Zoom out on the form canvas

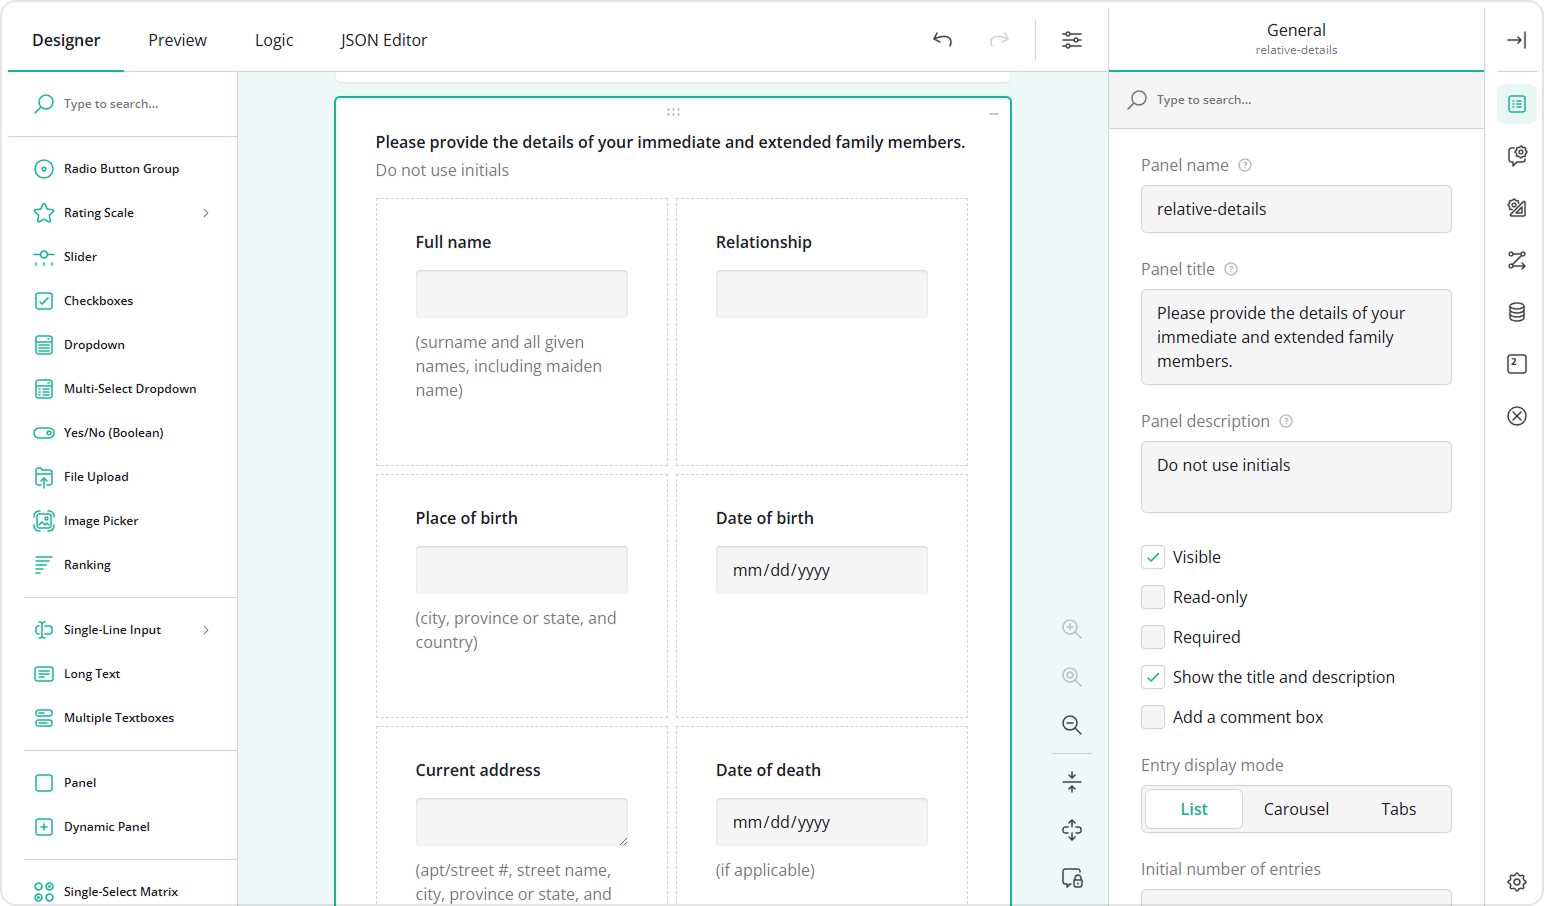point(1071,724)
